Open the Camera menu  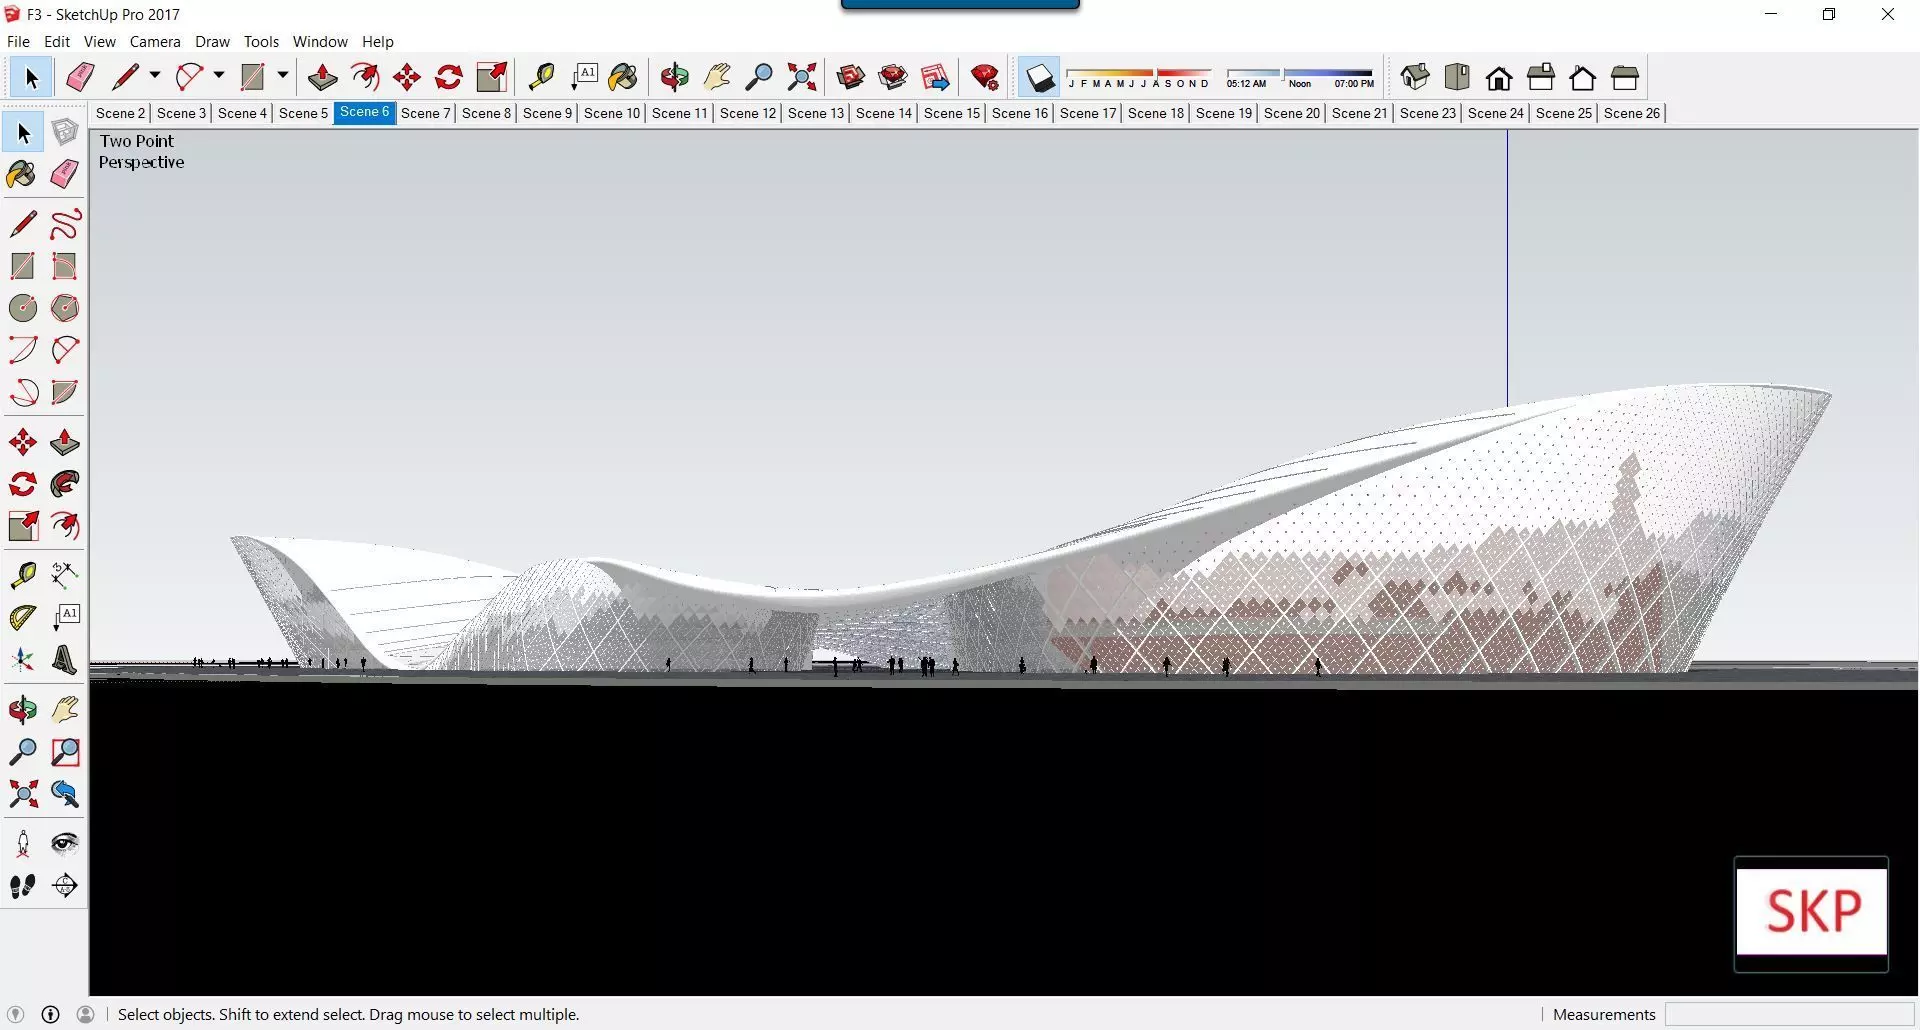coord(155,41)
